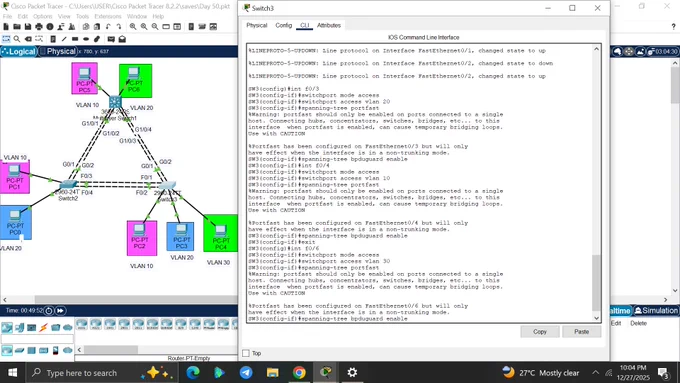Click the Paste icon in main toolbar
The width and height of the screenshot is (680, 383).
coord(97,27)
